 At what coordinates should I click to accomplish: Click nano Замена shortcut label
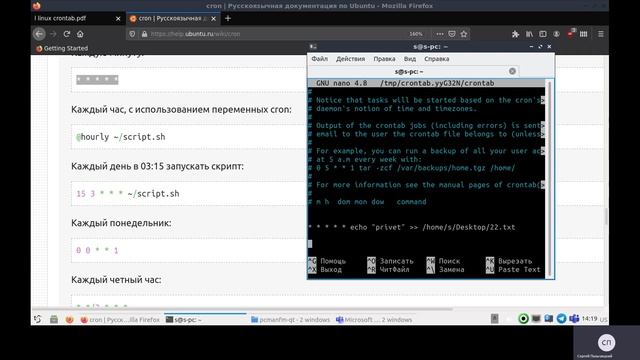pyautogui.click(x=451, y=269)
